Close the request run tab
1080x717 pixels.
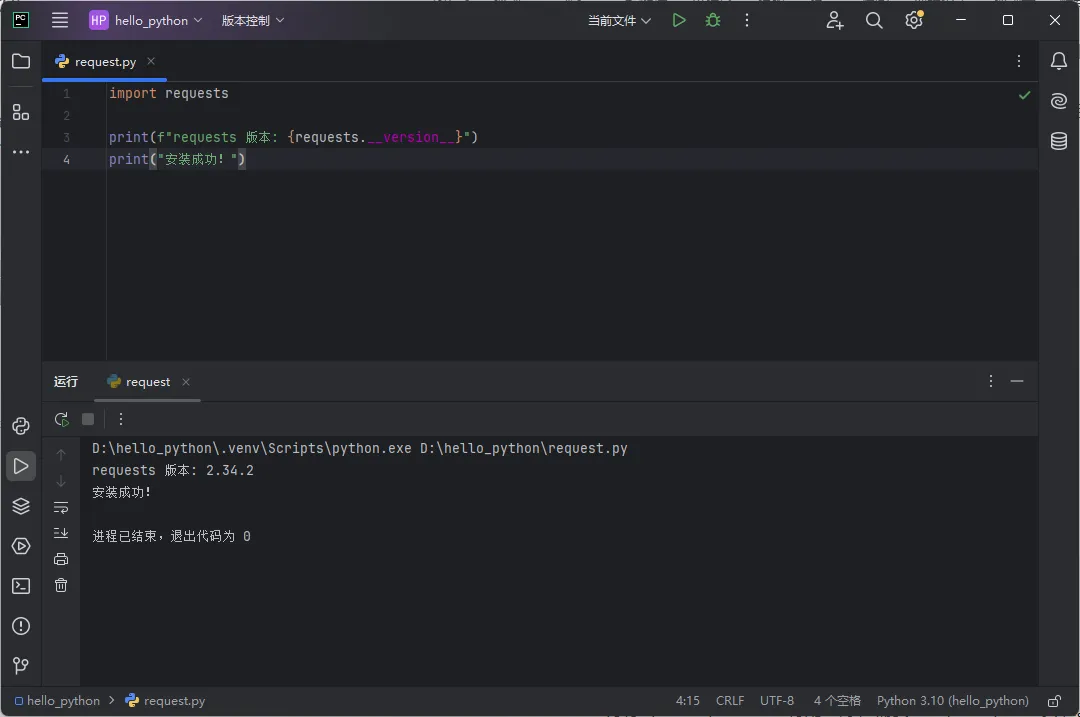(186, 382)
